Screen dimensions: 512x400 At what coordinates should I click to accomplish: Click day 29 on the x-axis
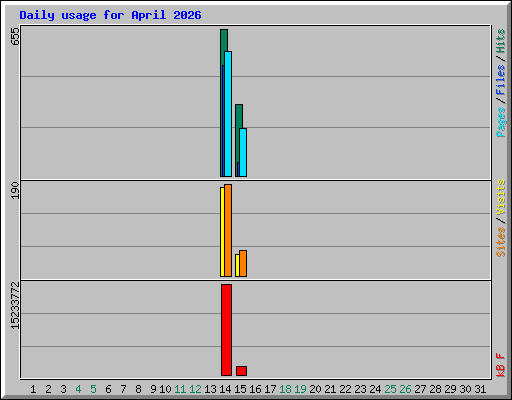[450, 389]
